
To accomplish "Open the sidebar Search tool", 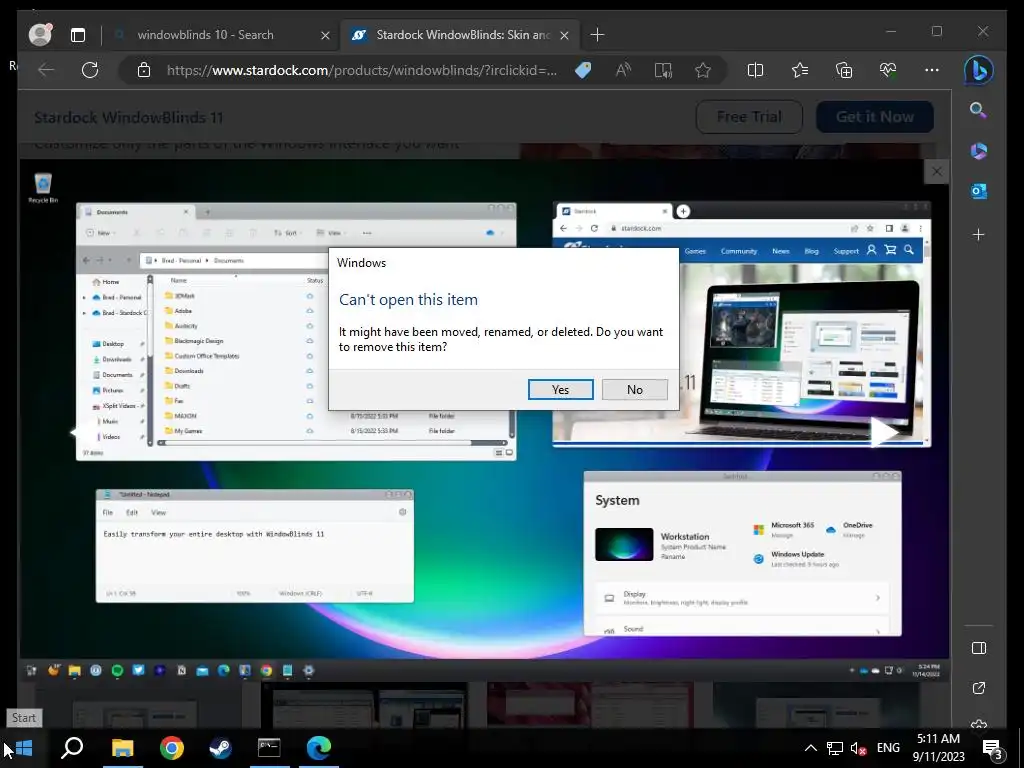I will tap(978, 110).
